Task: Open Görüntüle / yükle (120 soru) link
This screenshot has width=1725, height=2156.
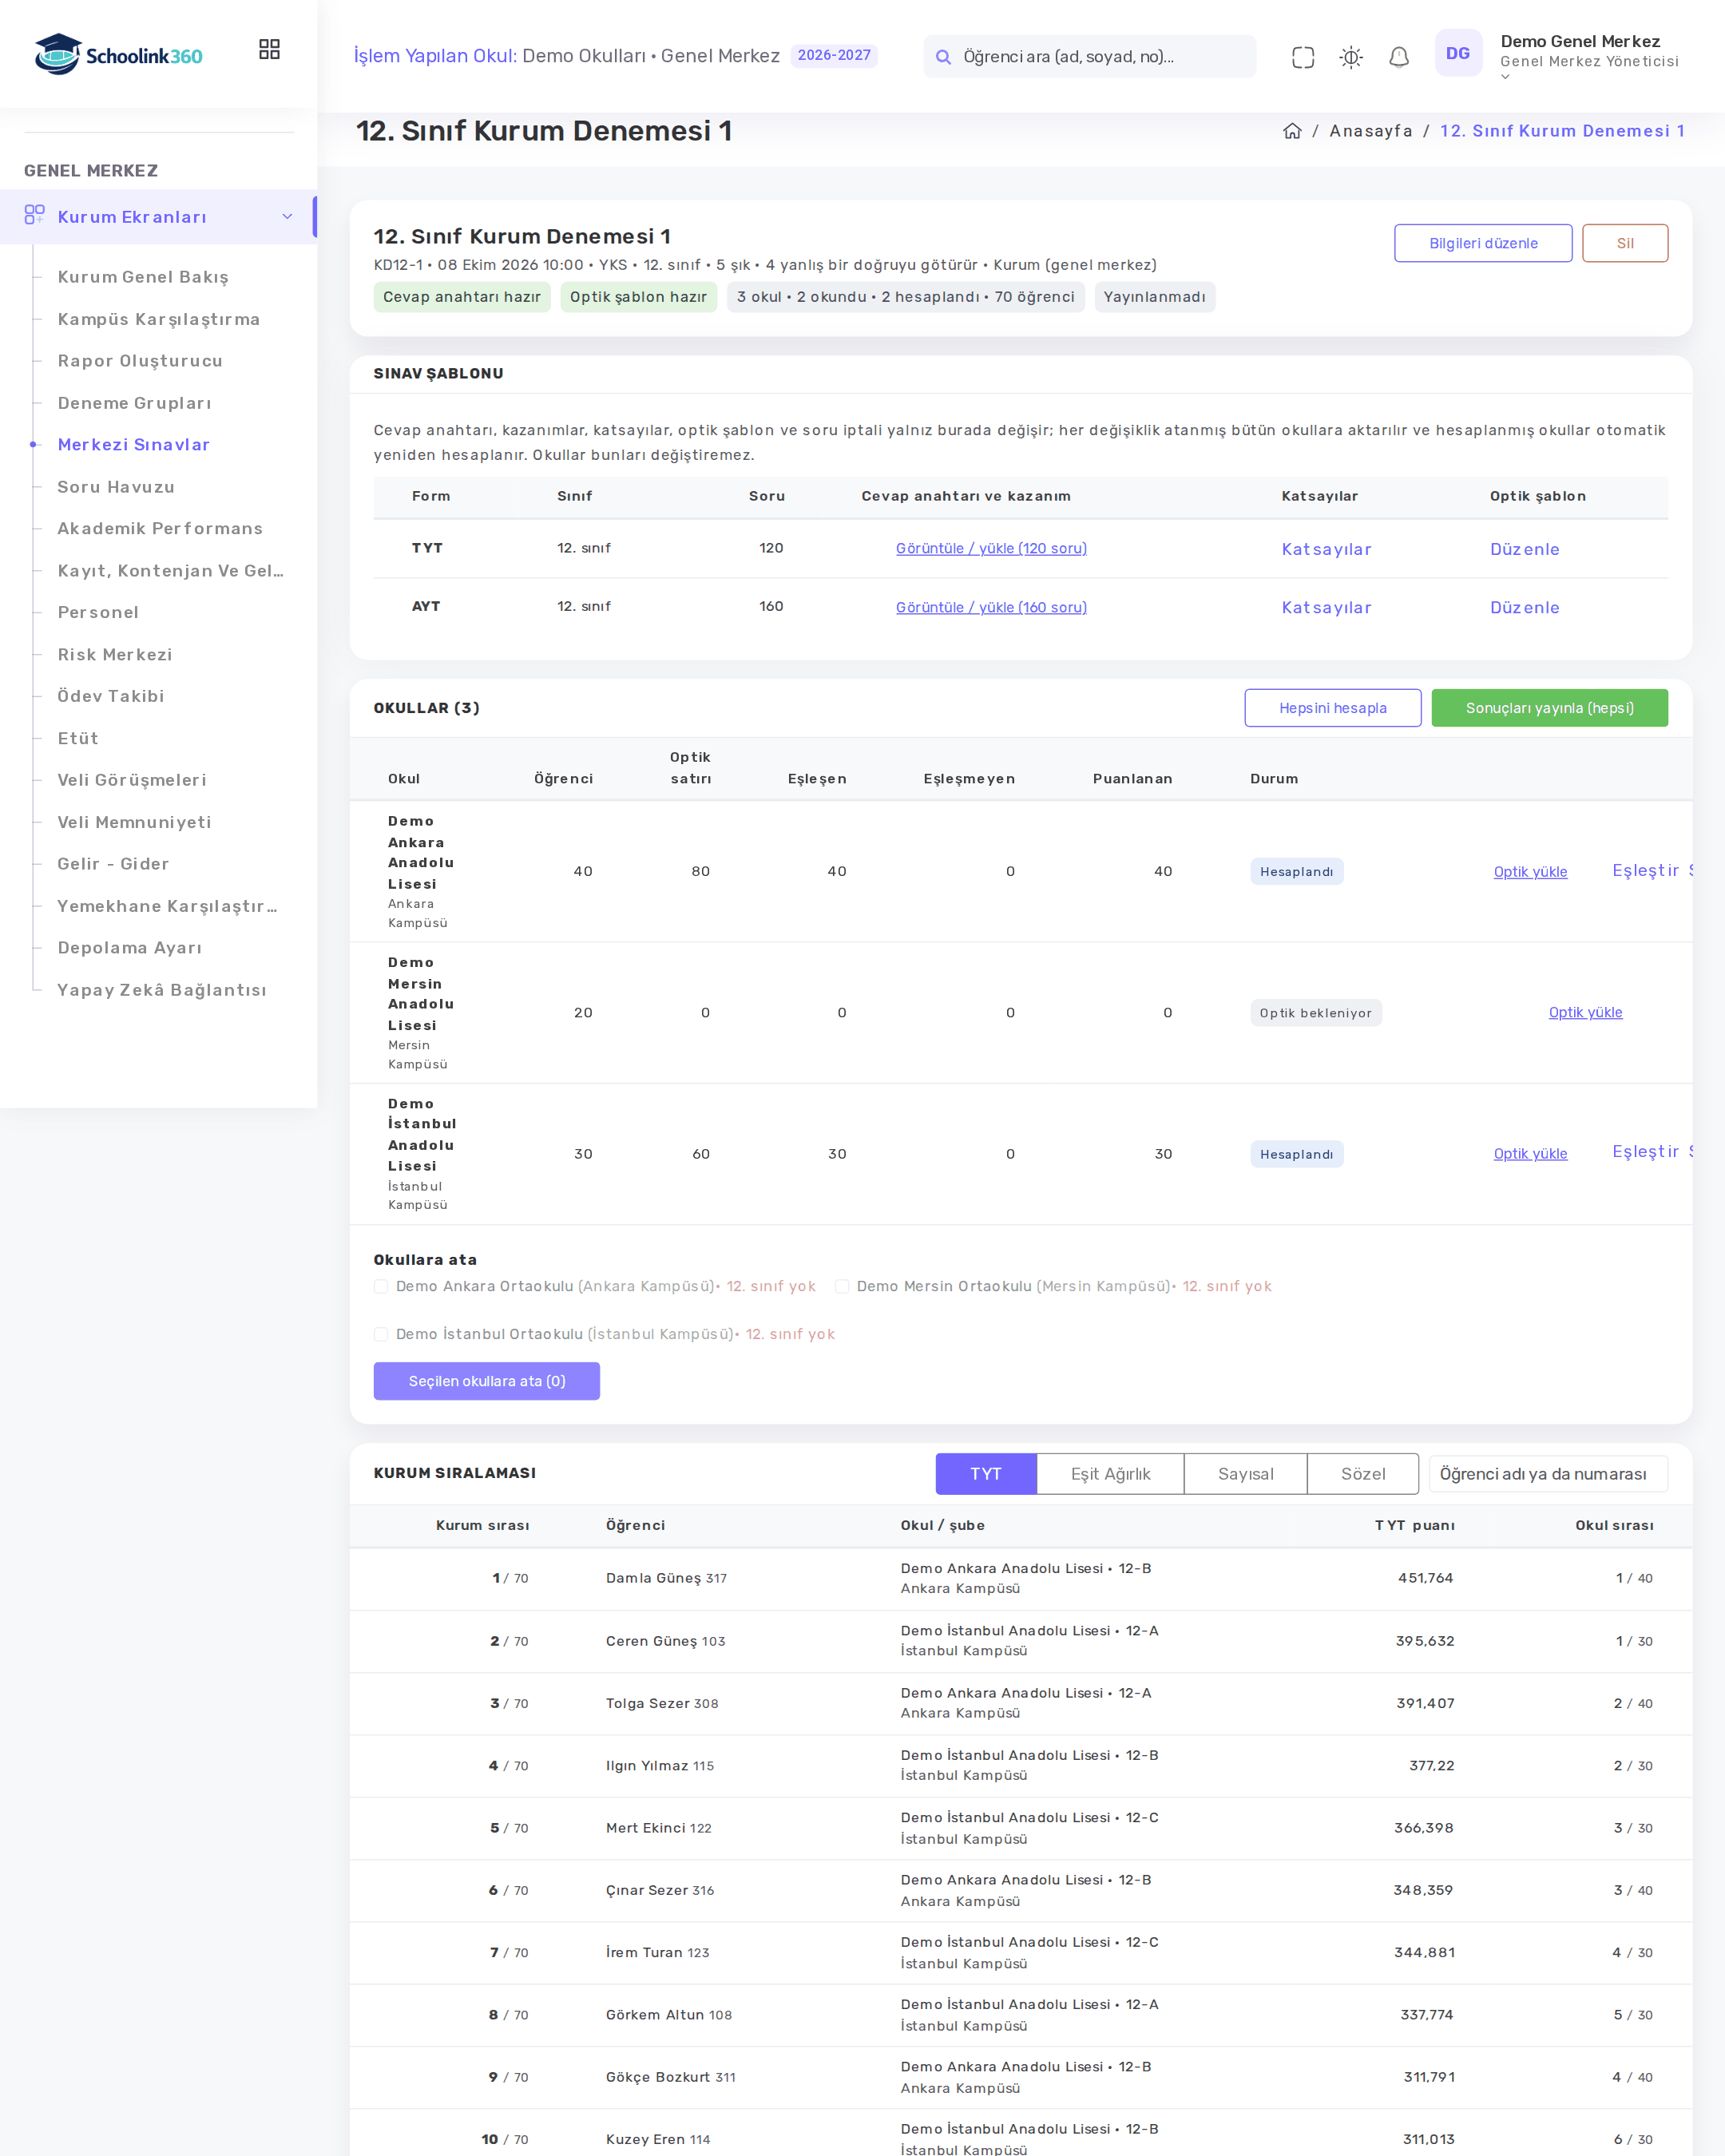Action: [991, 548]
